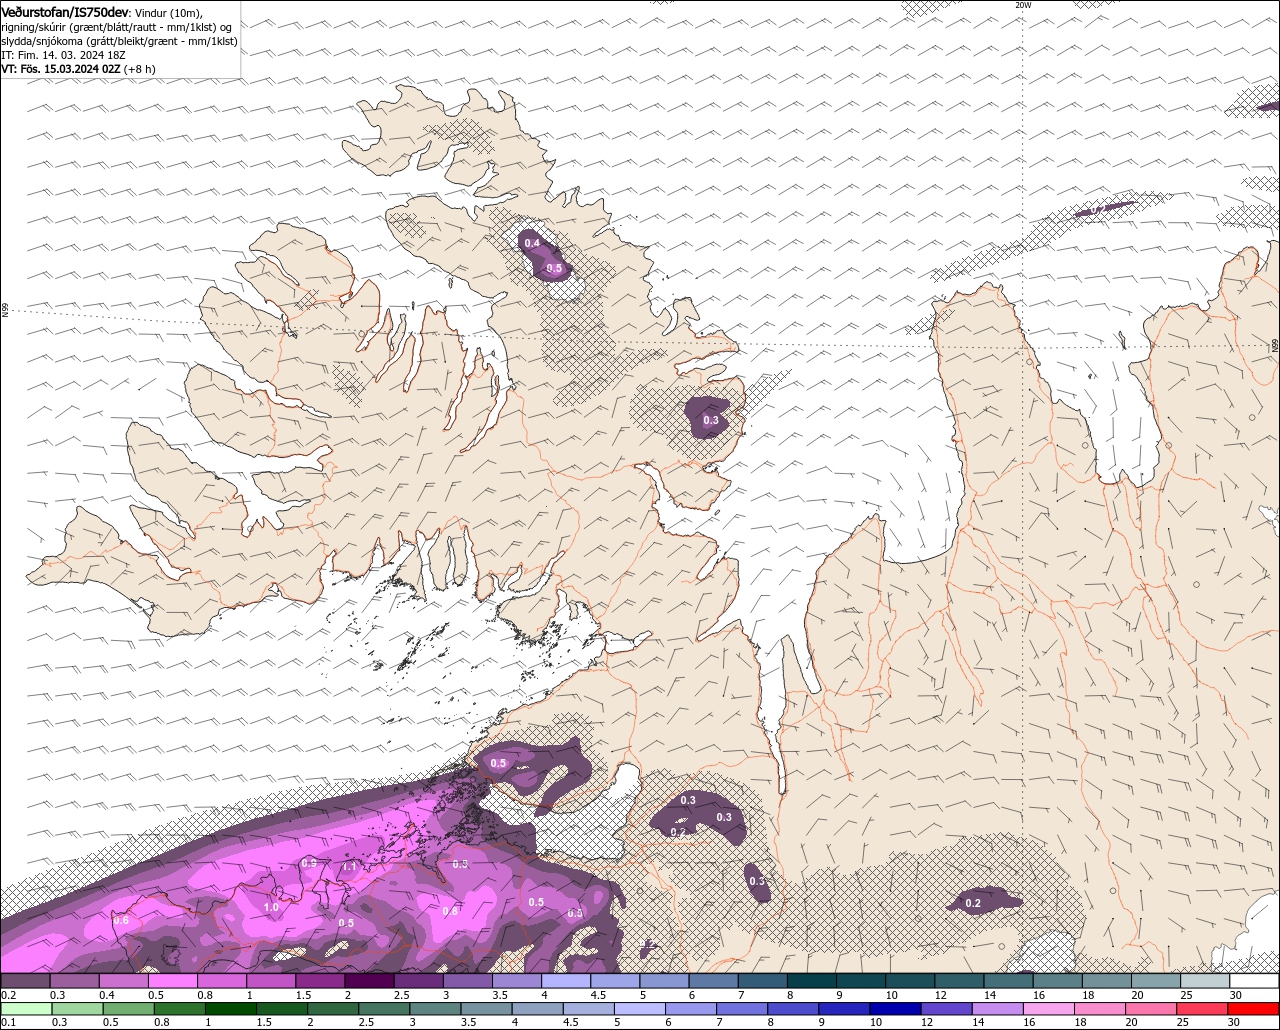Image resolution: width=1280 pixels, height=1030 pixels.
Task: Click bright red lower legend swatch labeled 30
Action: point(1254,1008)
